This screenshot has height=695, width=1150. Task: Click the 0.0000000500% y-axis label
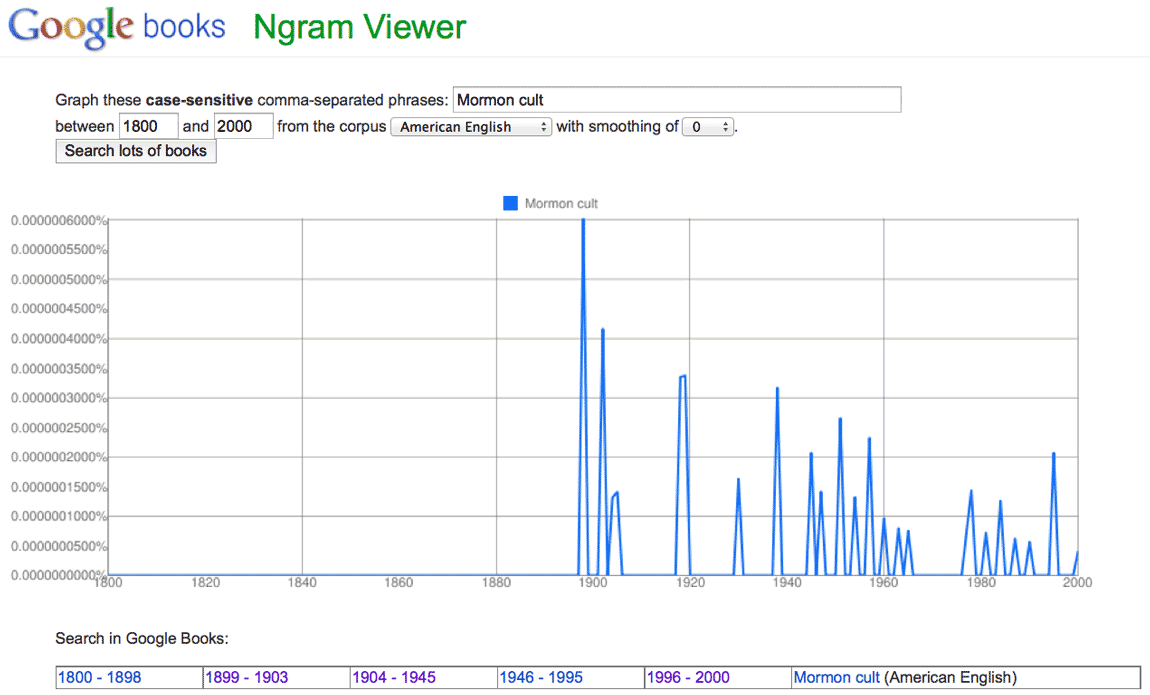point(59,546)
